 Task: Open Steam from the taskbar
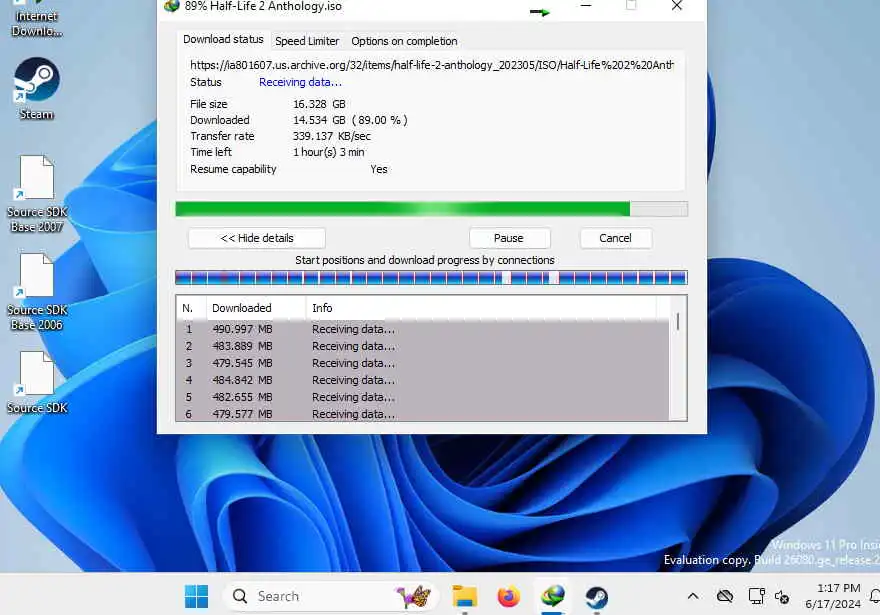tap(597, 596)
